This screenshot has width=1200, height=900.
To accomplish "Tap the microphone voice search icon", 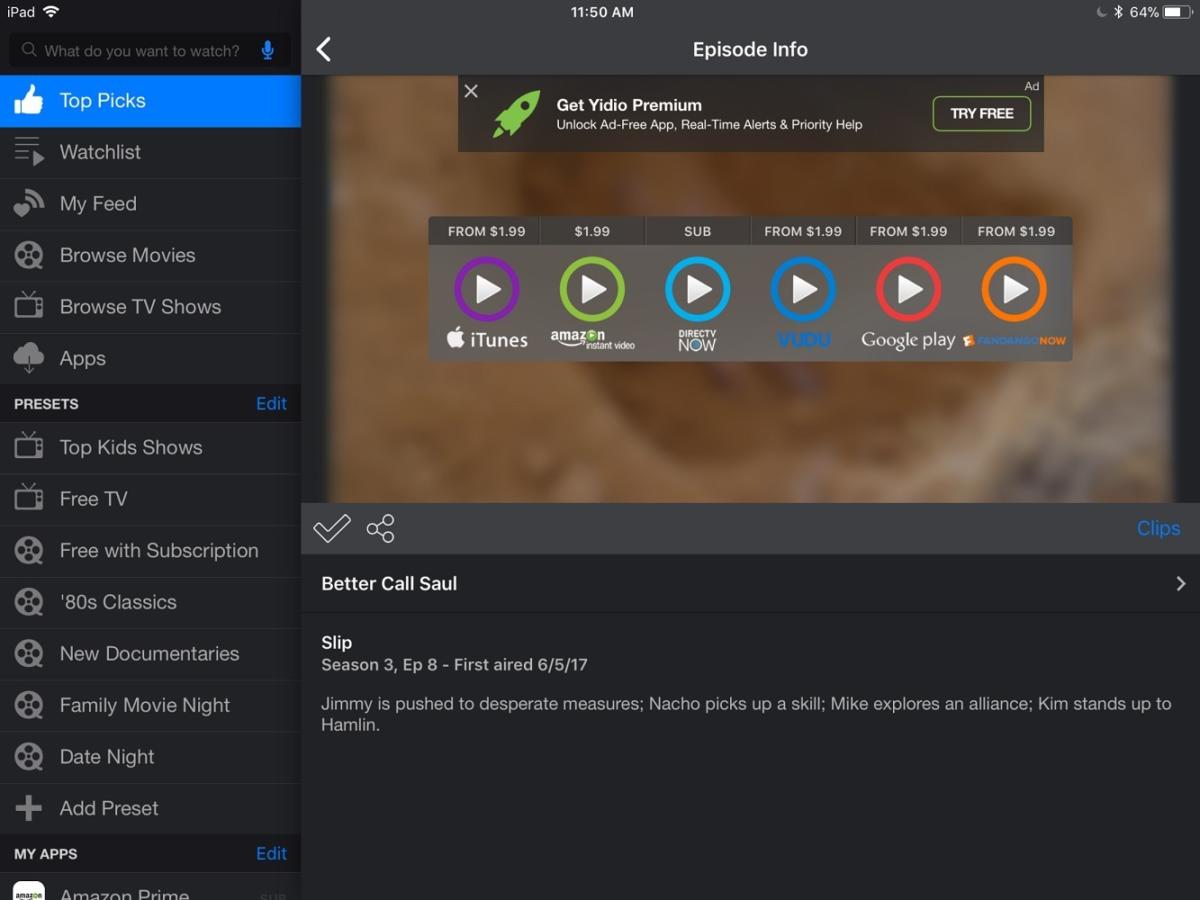I will (267, 50).
